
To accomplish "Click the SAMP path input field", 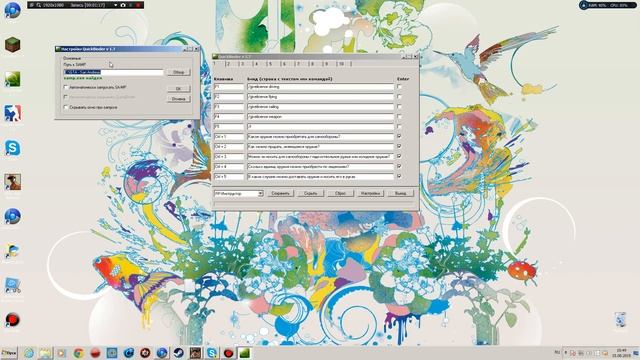I will coord(113,72).
